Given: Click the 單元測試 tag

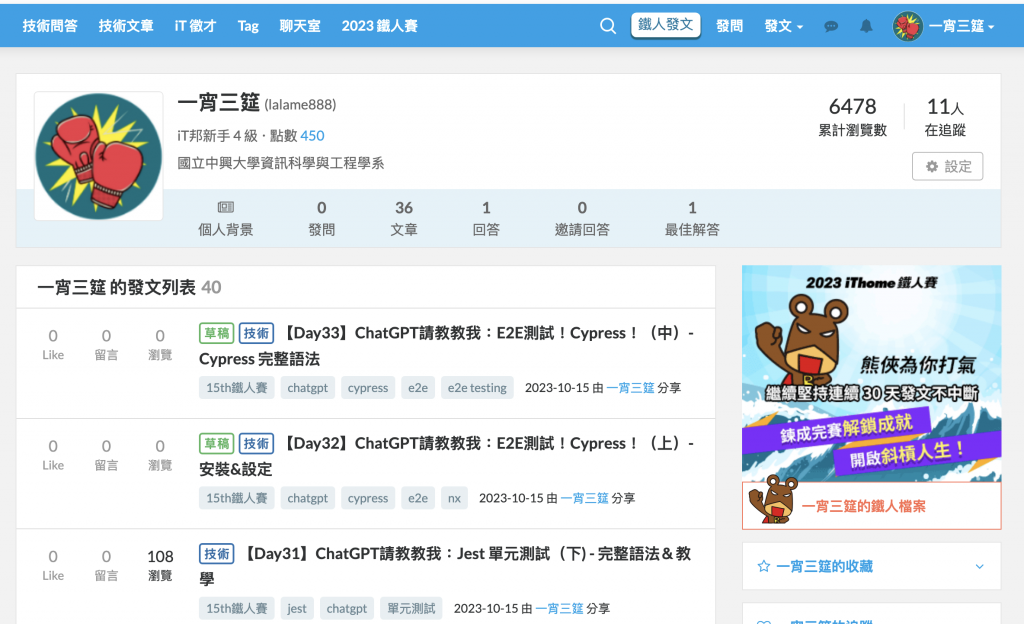Looking at the screenshot, I should [411, 608].
